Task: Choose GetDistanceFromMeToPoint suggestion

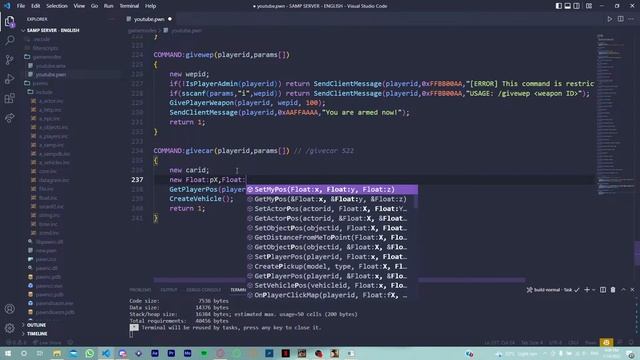Action: [x=332, y=238]
